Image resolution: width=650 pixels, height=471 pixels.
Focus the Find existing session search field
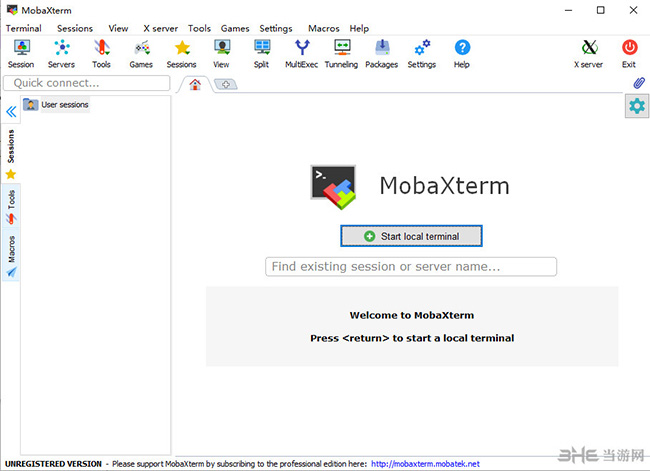click(x=411, y=267)
